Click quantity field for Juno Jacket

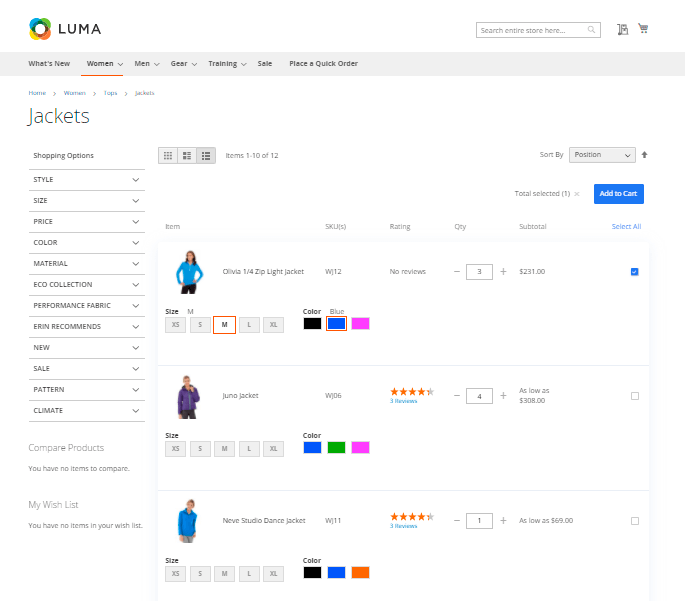479,396
